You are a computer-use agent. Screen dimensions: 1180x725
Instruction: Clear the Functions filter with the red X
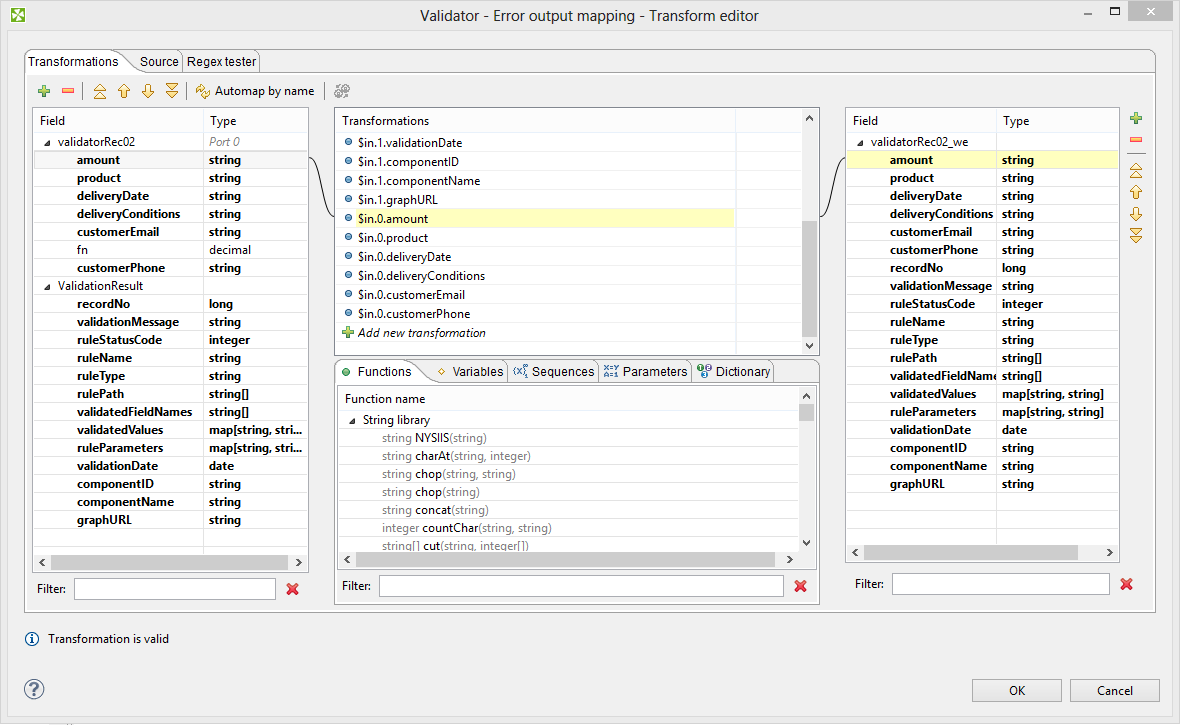coord(800,586)
